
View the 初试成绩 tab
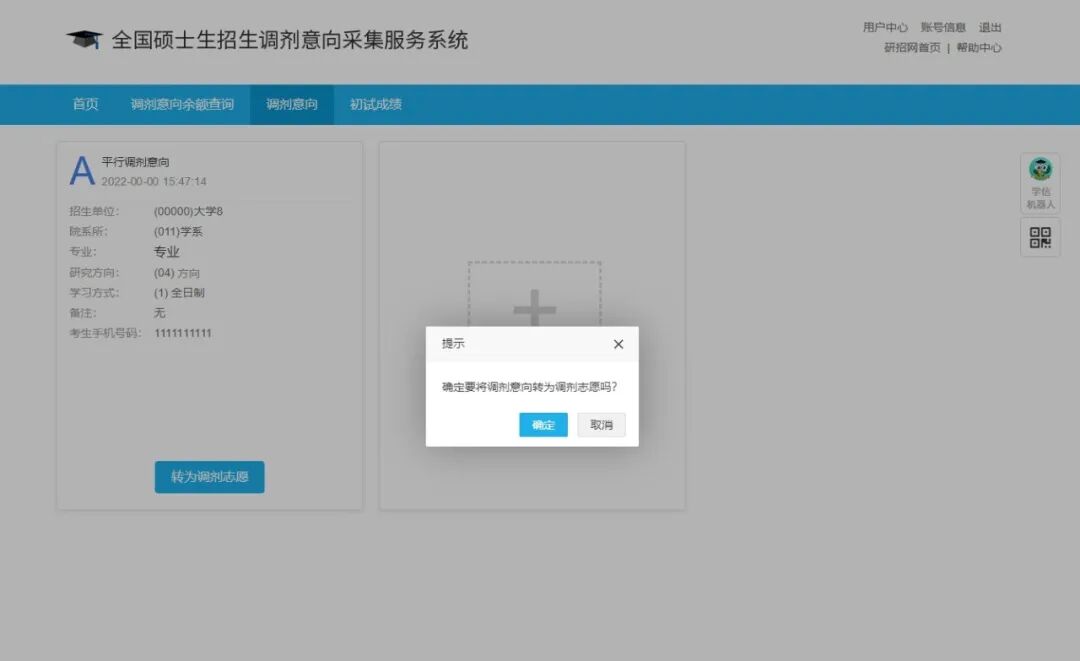coord(374,104)
